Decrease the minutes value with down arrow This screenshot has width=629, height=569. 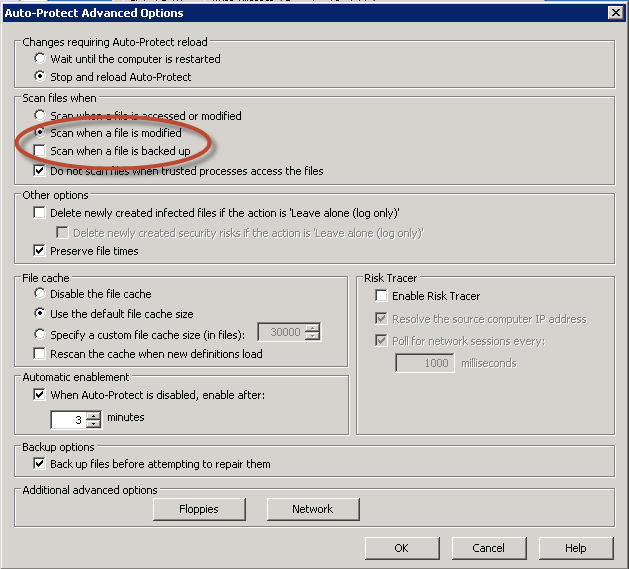click(94, 423)
